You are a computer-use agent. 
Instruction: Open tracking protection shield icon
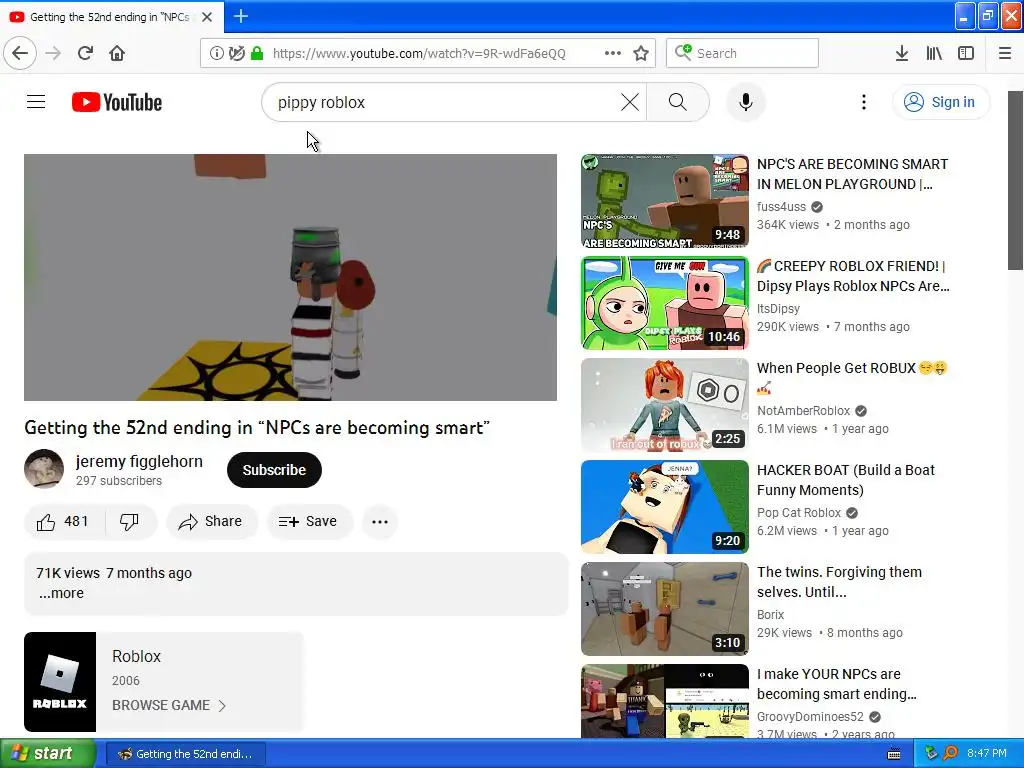click(237, 53)
